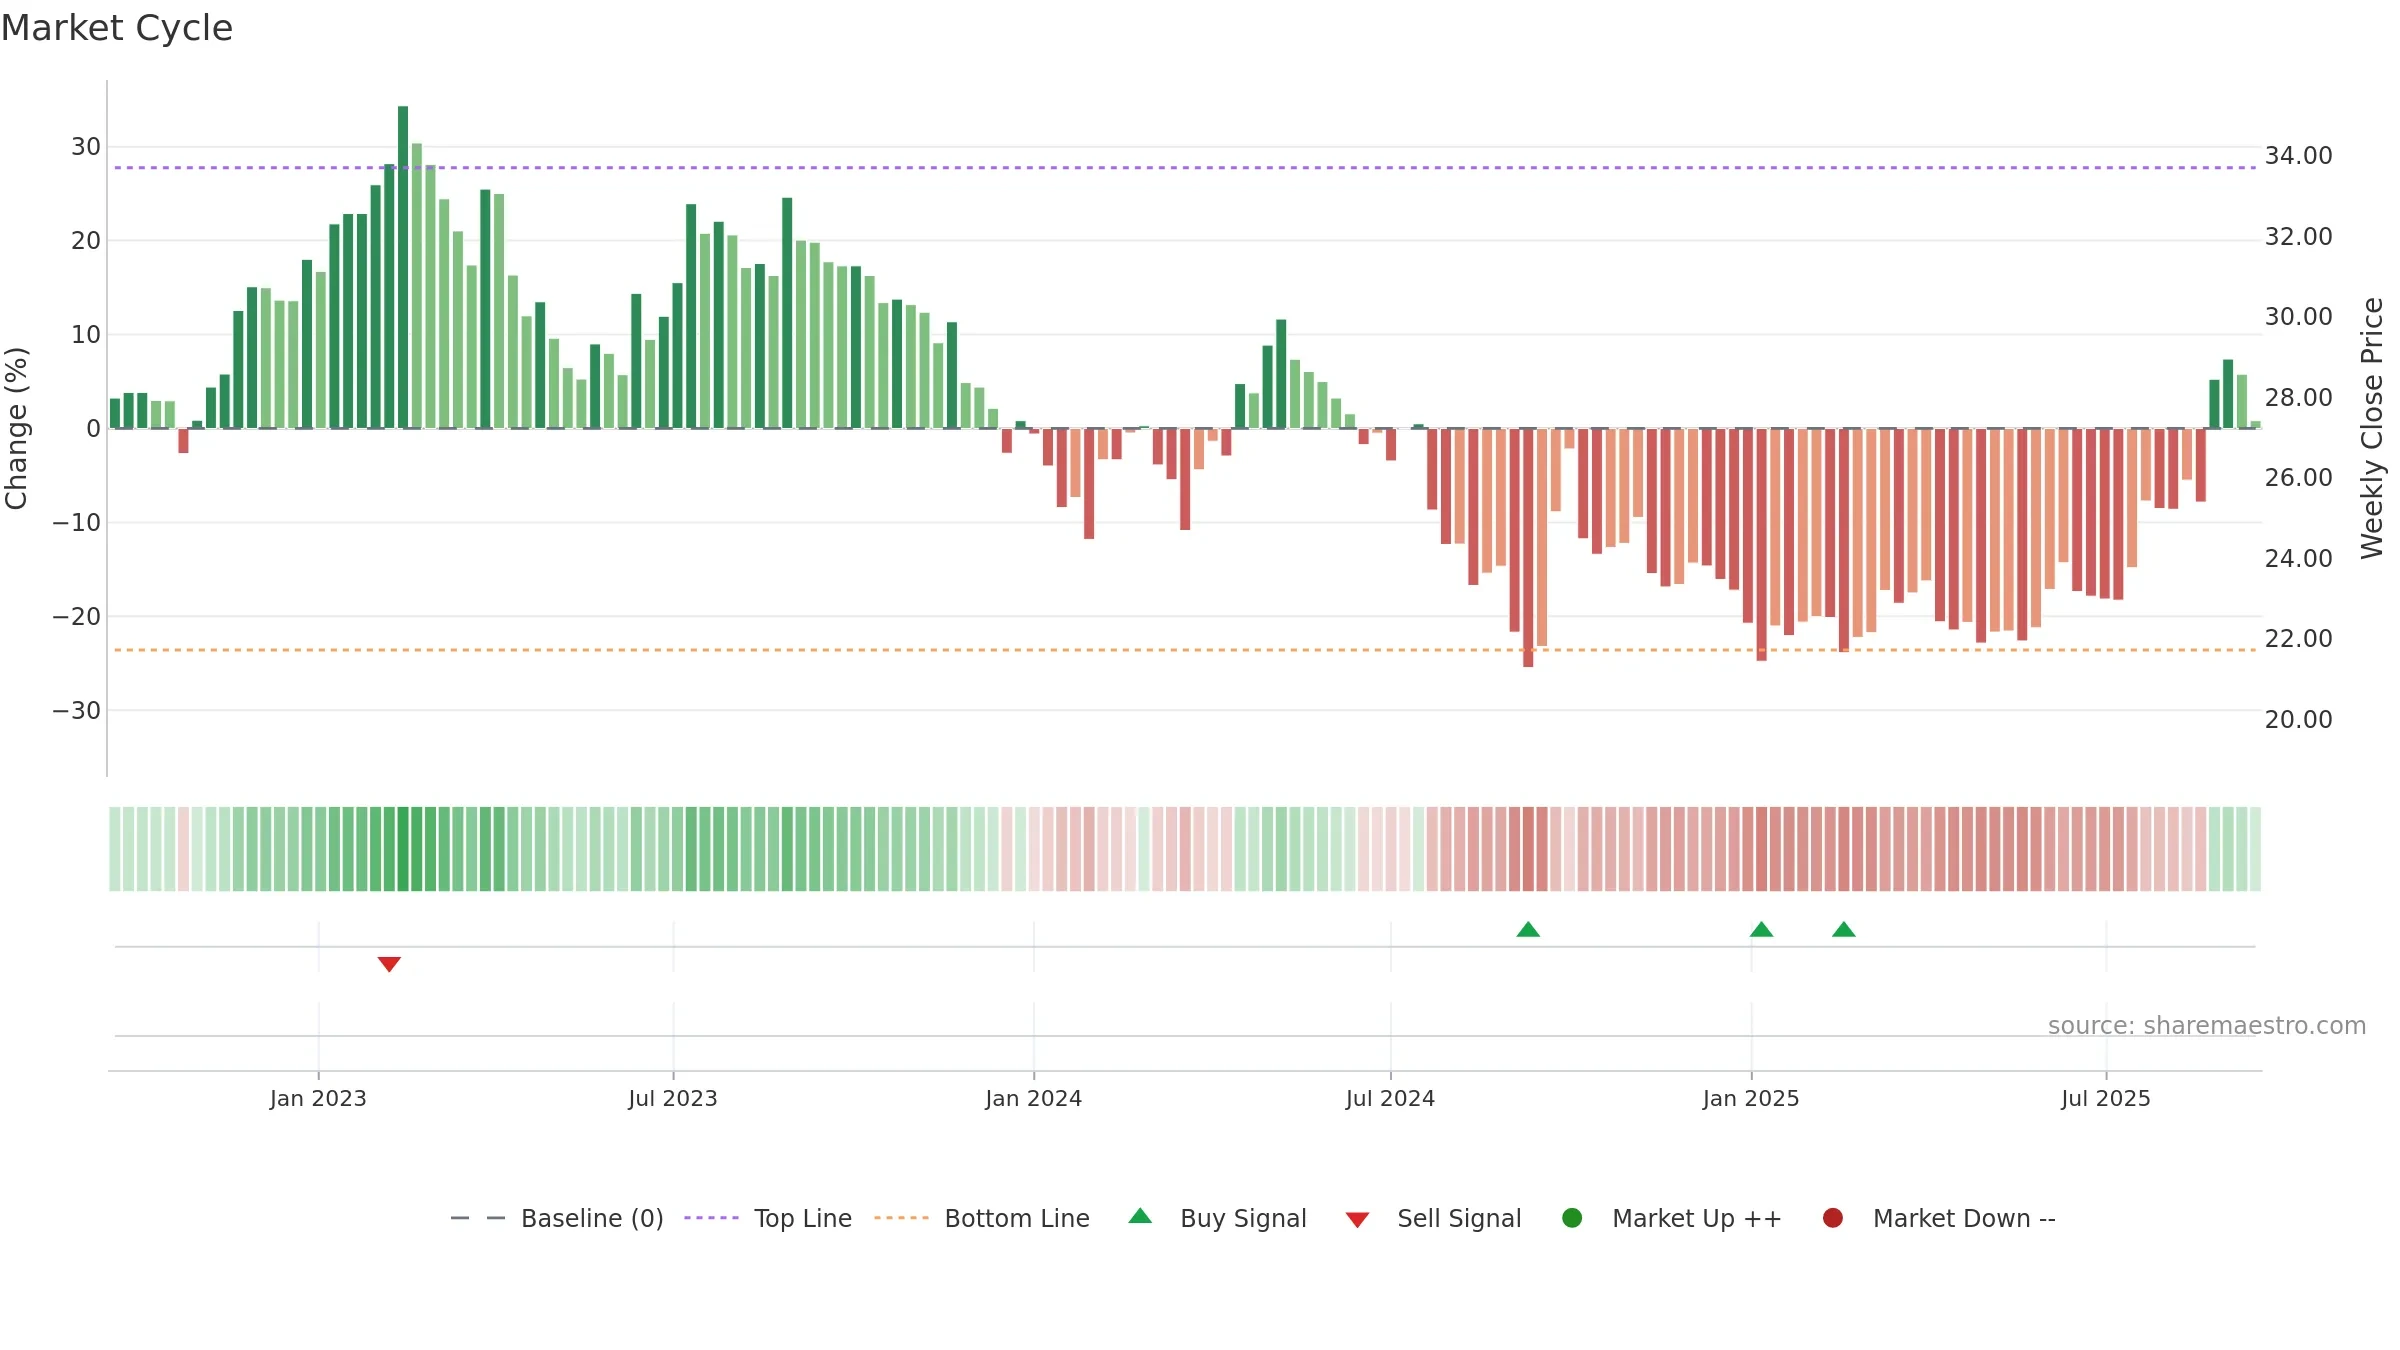Click the green Market Up circle icon

(1572, 1218)
